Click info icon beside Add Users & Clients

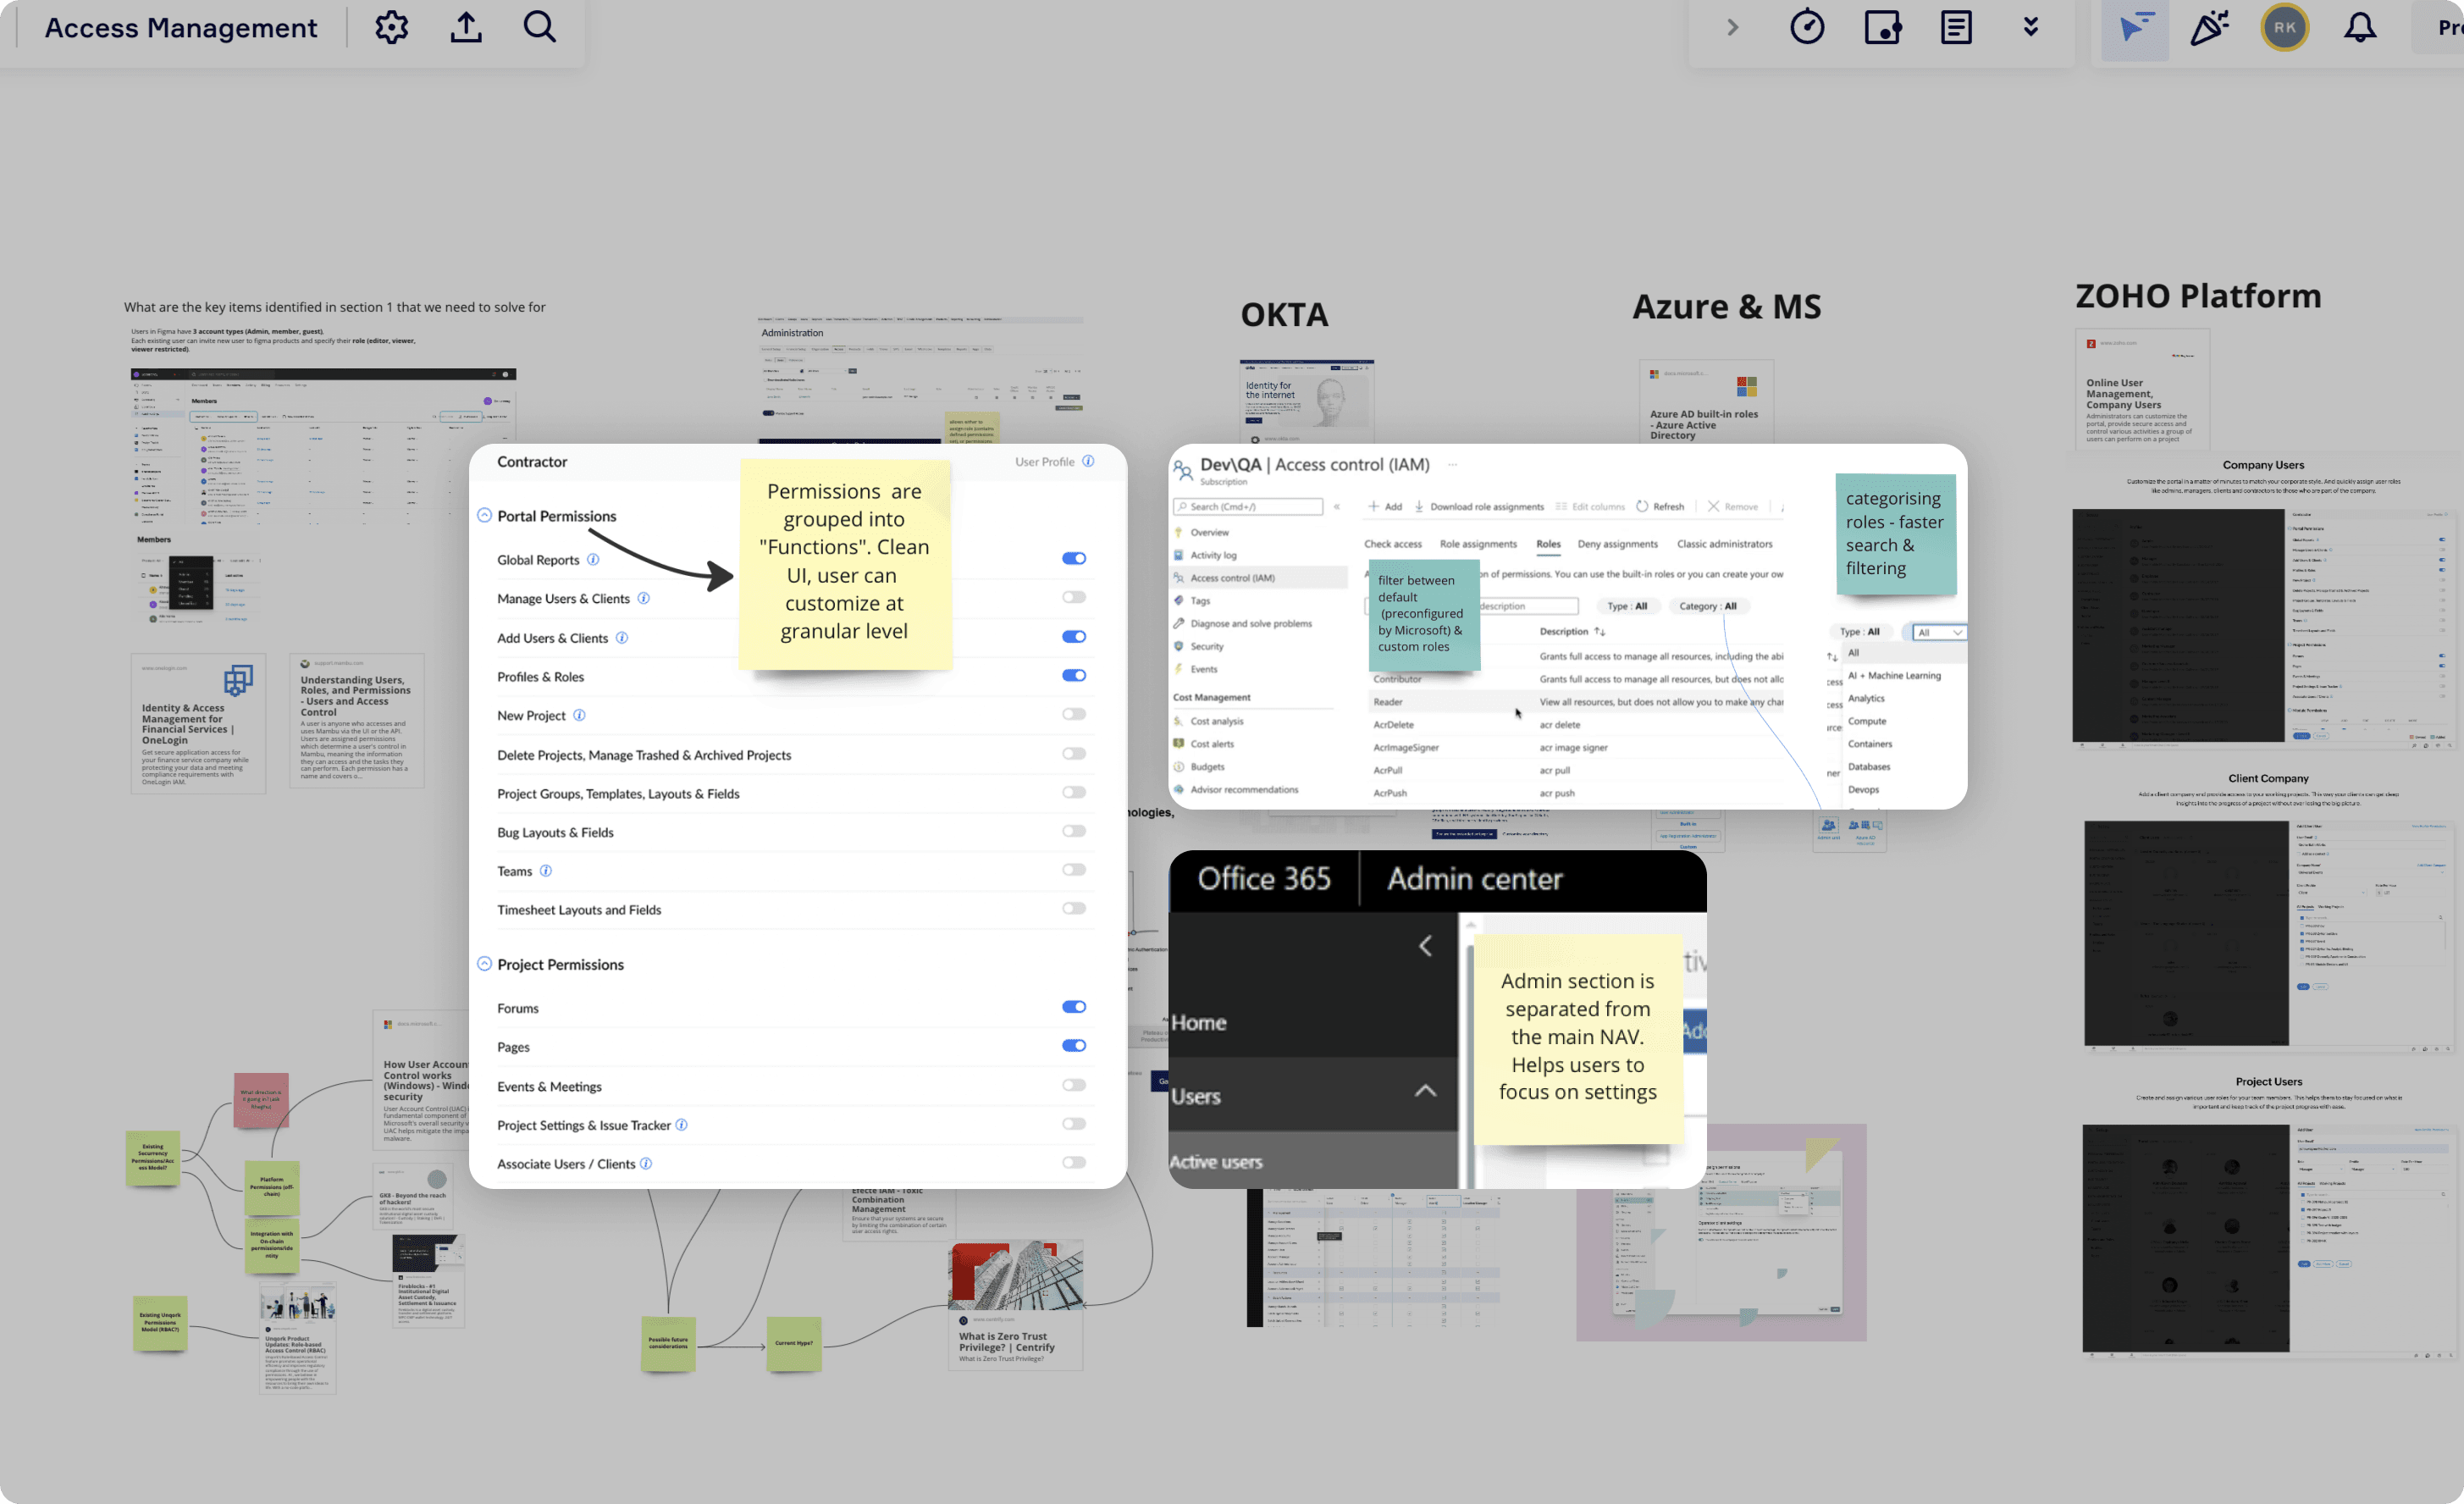pos(622,637)
